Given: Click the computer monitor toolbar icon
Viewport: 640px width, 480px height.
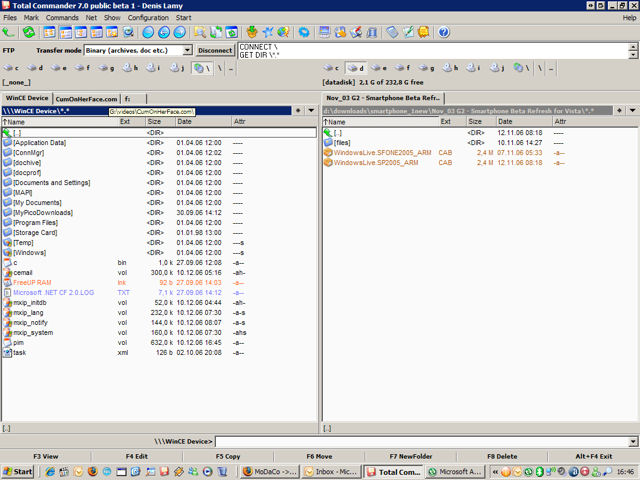Looking at the screenshot, I should [324, 32].
